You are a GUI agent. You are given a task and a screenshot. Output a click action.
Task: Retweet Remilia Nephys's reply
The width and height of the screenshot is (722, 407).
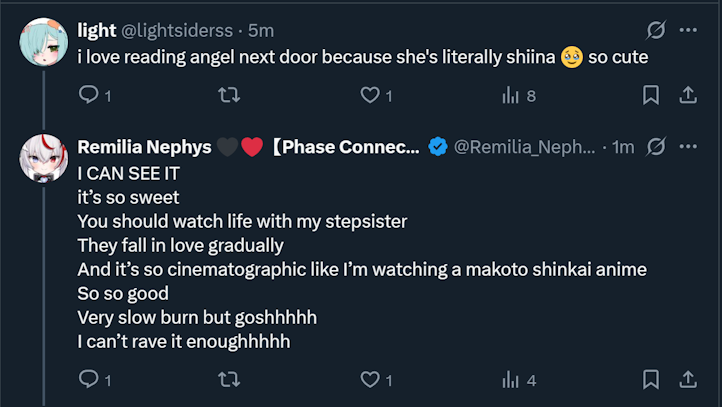pos(229,379)
